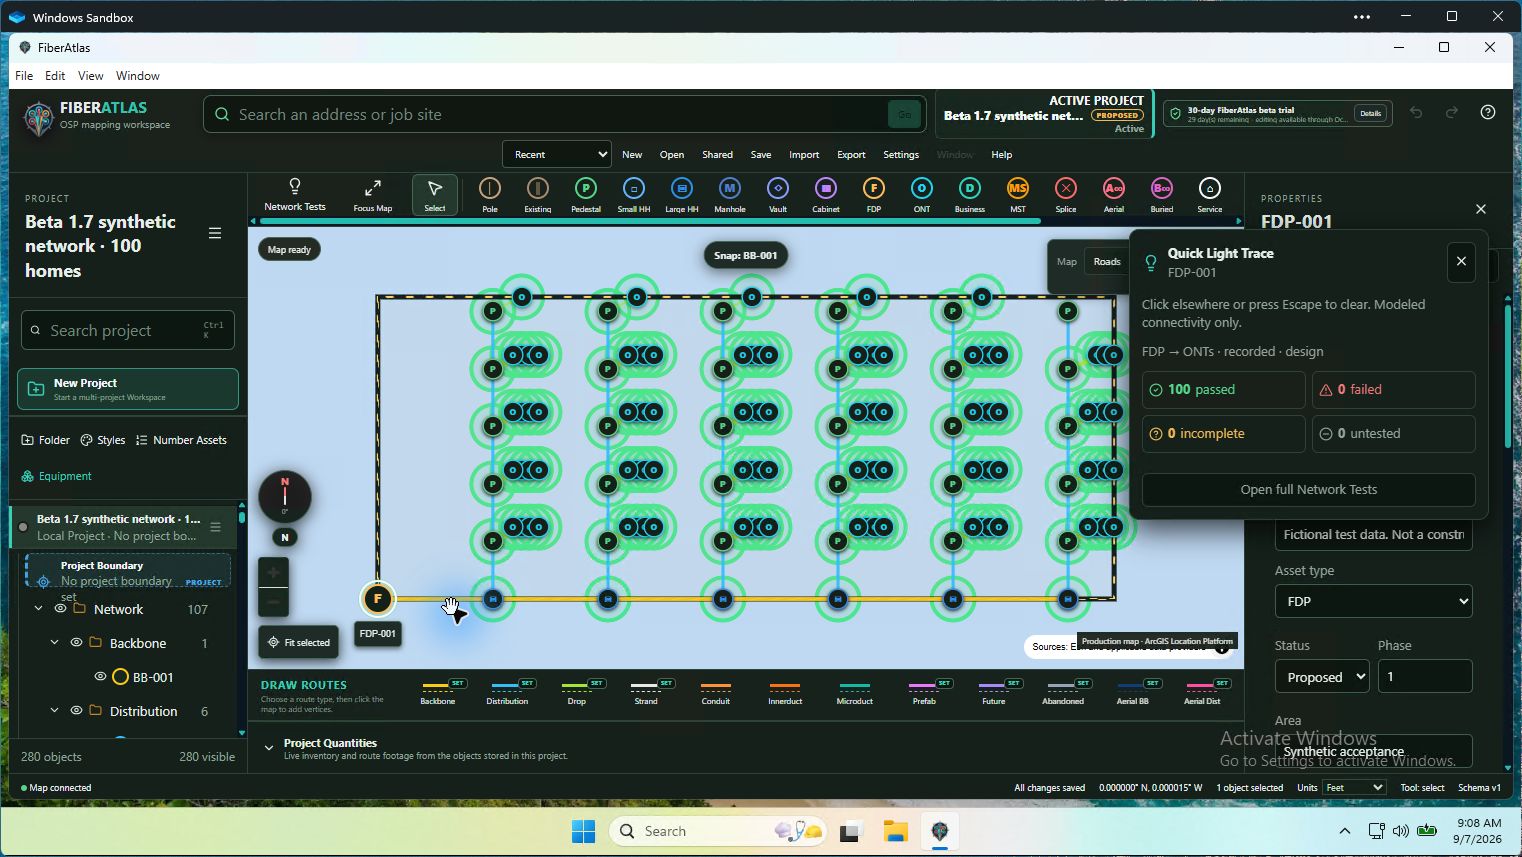This screenshot has height=857, width=1522.
Task: Select the Microduct draw route
Action: [854, 692]
